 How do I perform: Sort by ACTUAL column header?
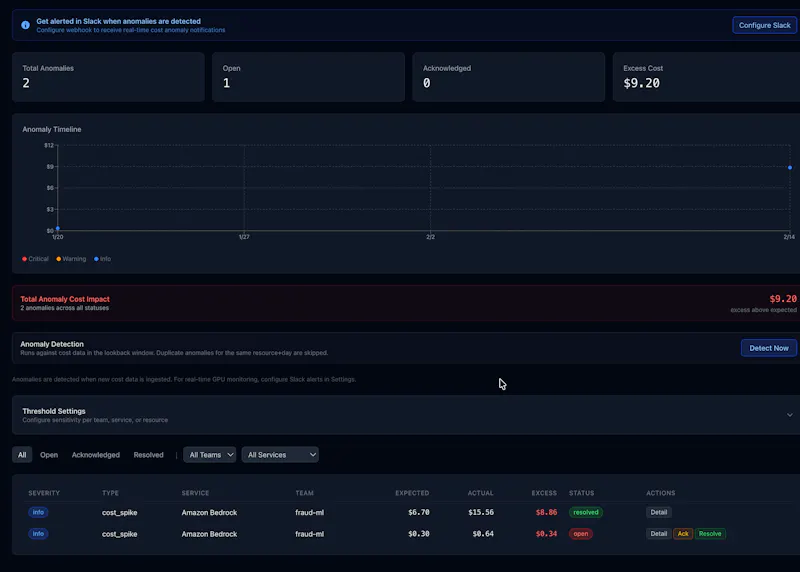pos(481,493)
